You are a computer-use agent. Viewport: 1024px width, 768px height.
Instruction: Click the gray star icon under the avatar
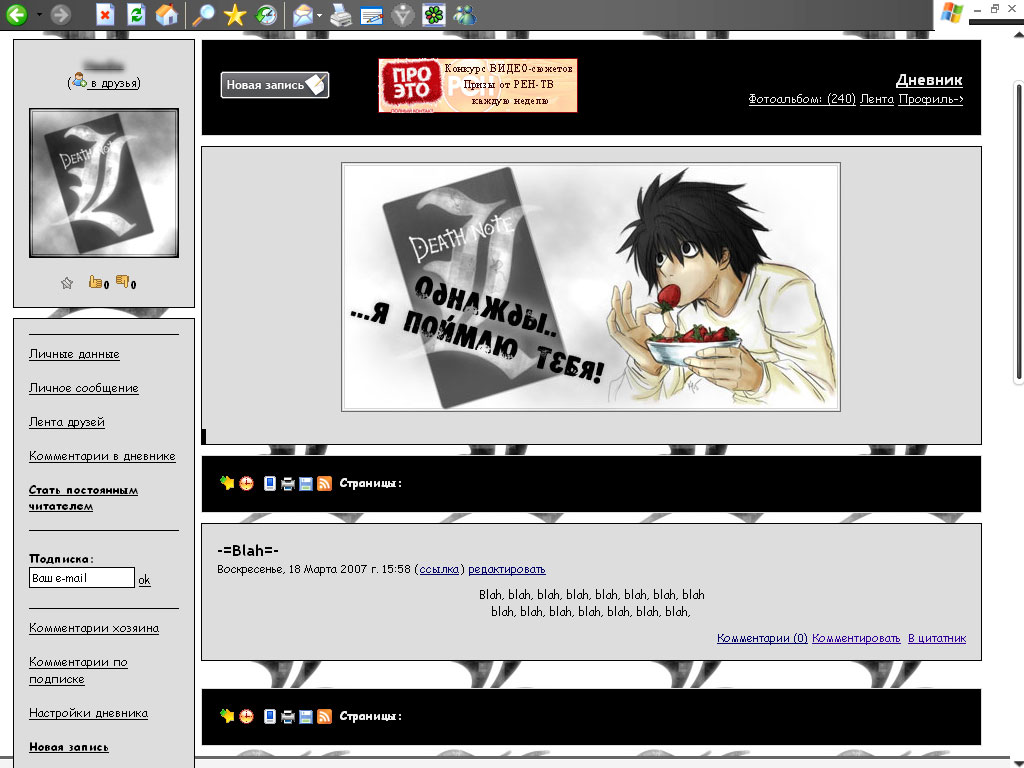(x=67, y=283)
